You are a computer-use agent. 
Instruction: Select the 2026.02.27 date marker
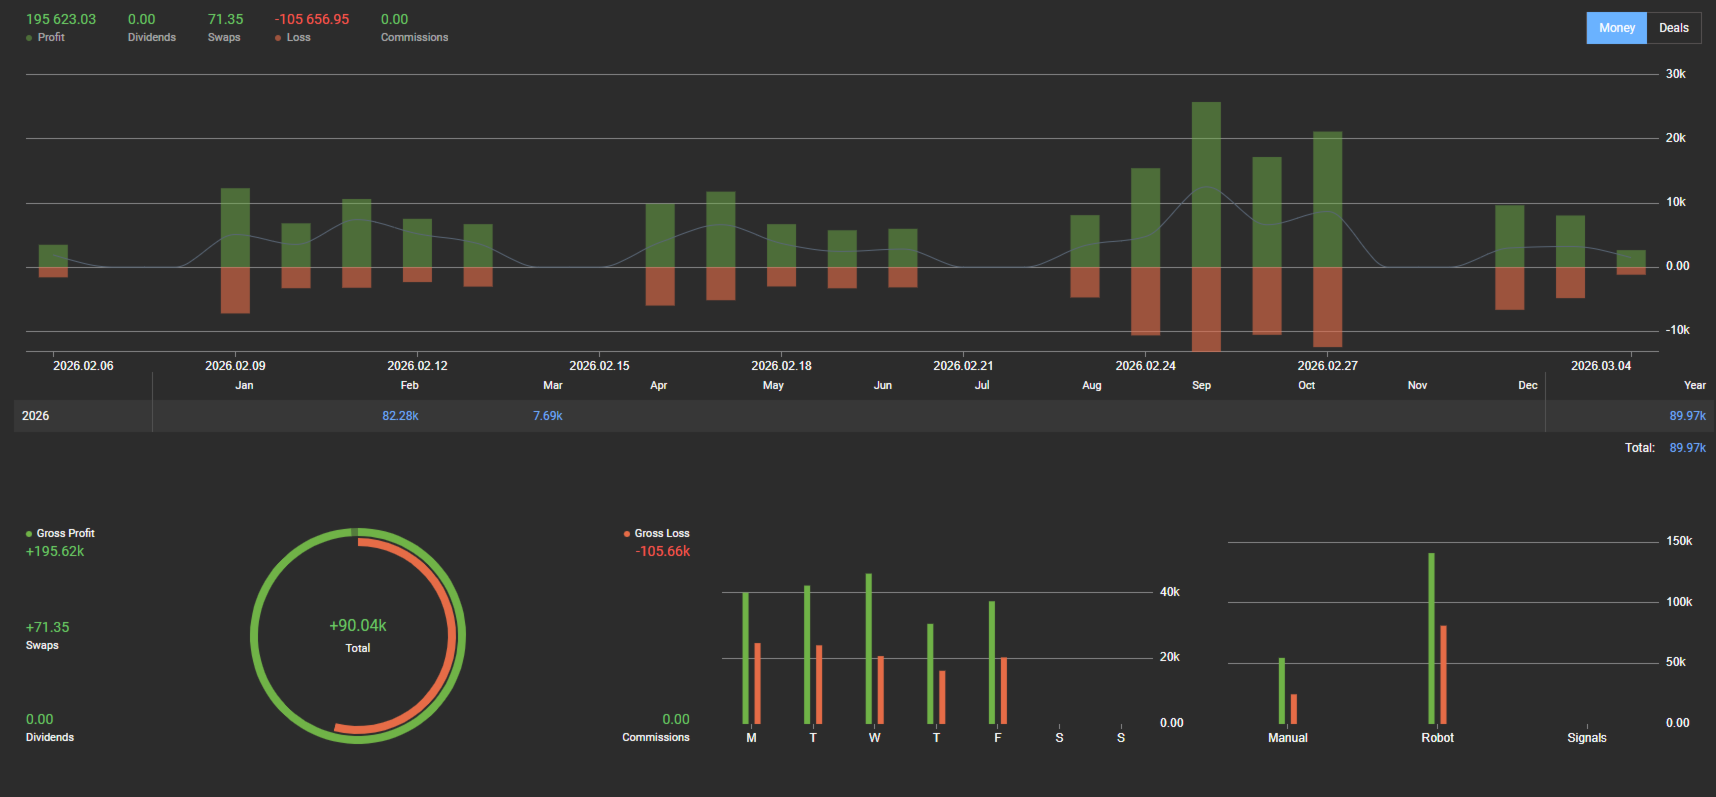coord(1327,366)
